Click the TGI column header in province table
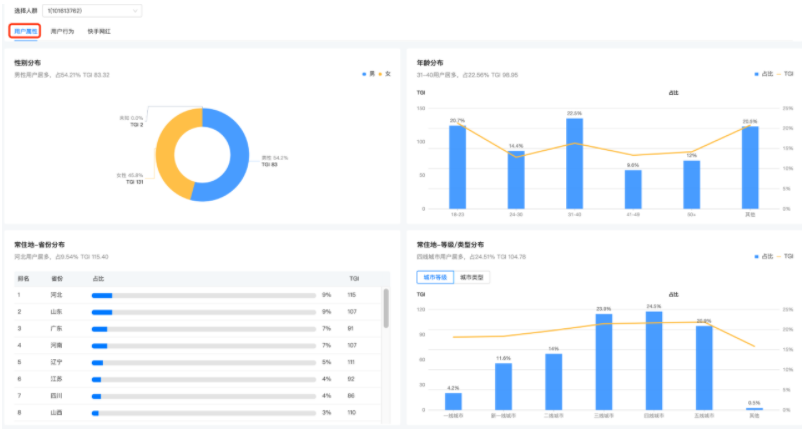 pyautogui.click(x=353, y=279)
